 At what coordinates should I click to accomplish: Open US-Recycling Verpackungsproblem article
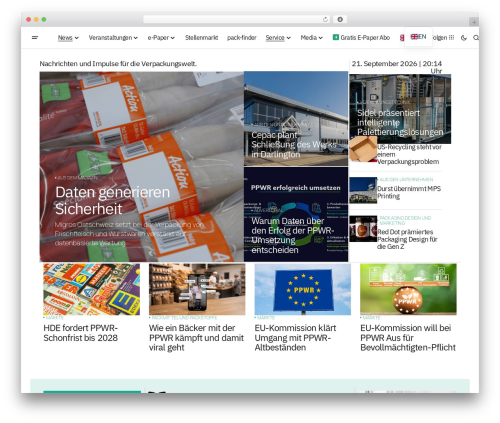pos(409,154)
